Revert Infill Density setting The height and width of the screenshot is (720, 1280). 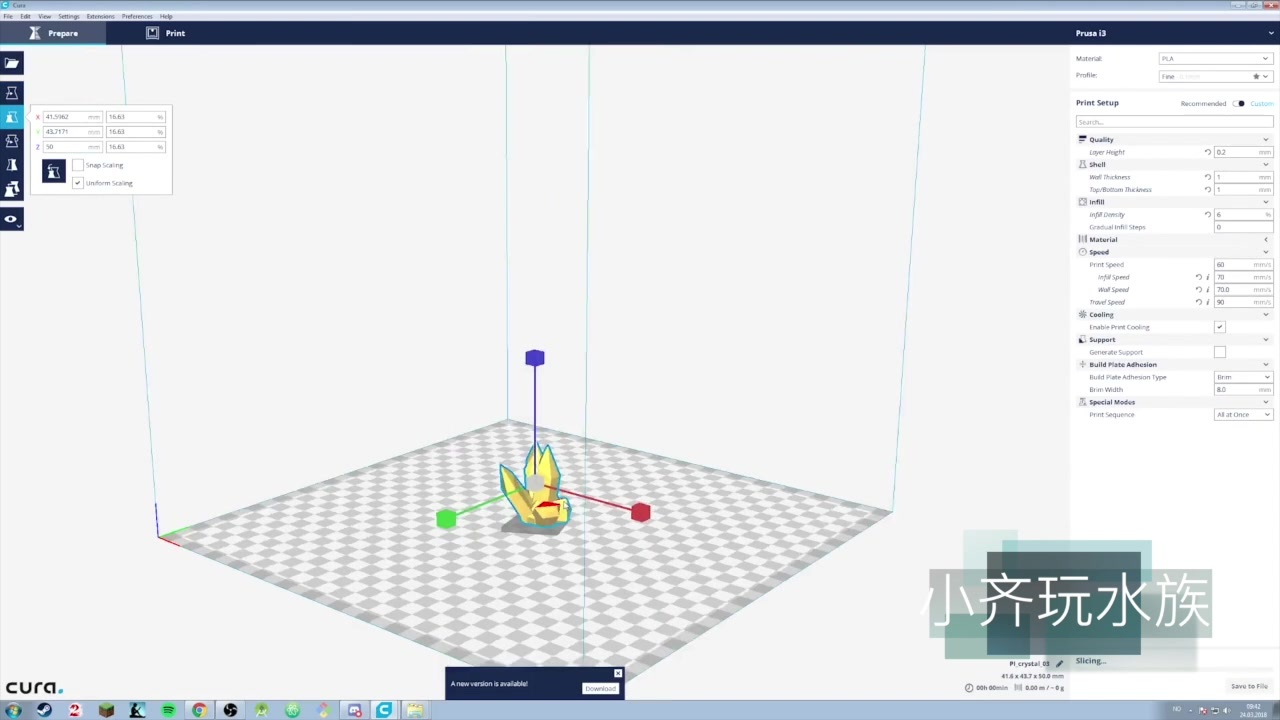(x=1207, y=214)
